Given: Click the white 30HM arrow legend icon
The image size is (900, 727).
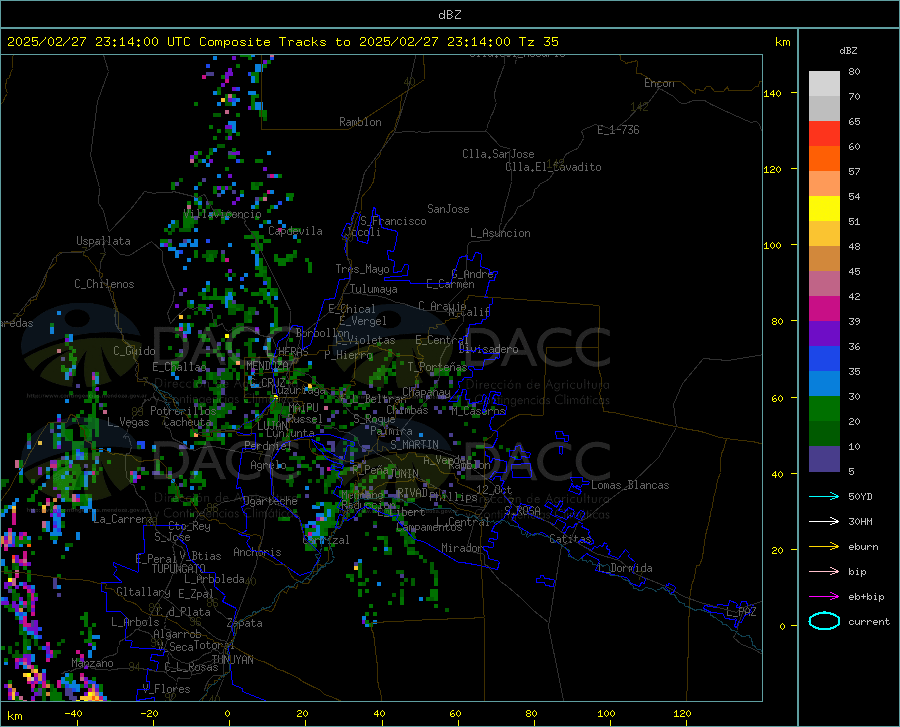Looking at the screenshot, I should point(824,521).
